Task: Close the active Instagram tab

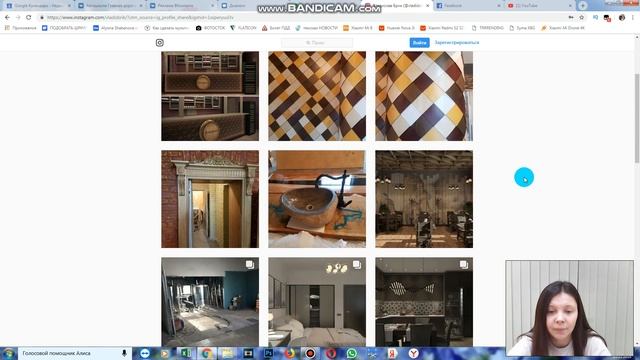Action: pos(427,6)
